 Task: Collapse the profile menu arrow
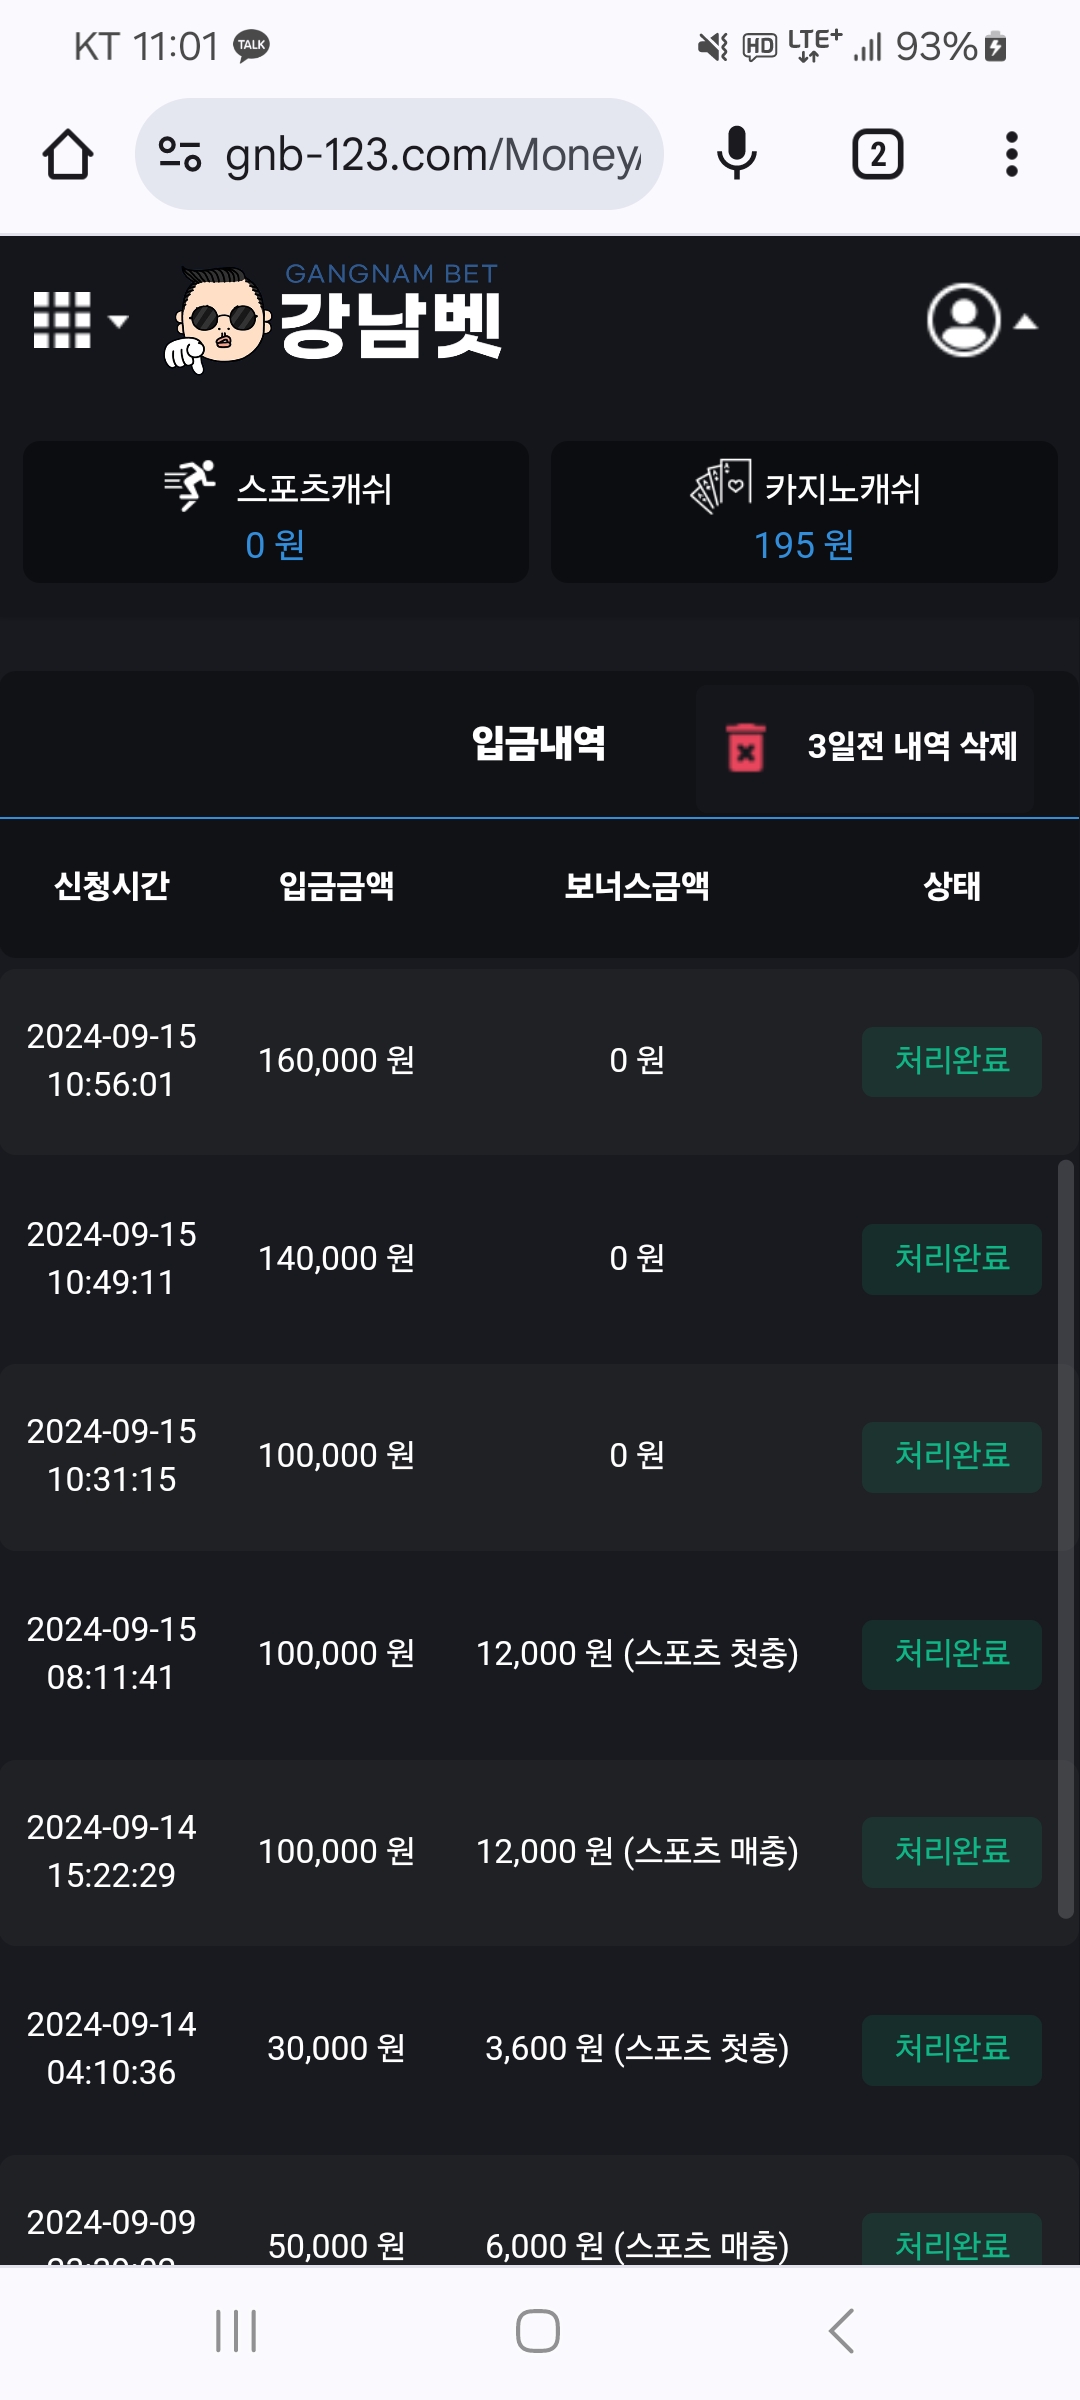pos(1026,322)
